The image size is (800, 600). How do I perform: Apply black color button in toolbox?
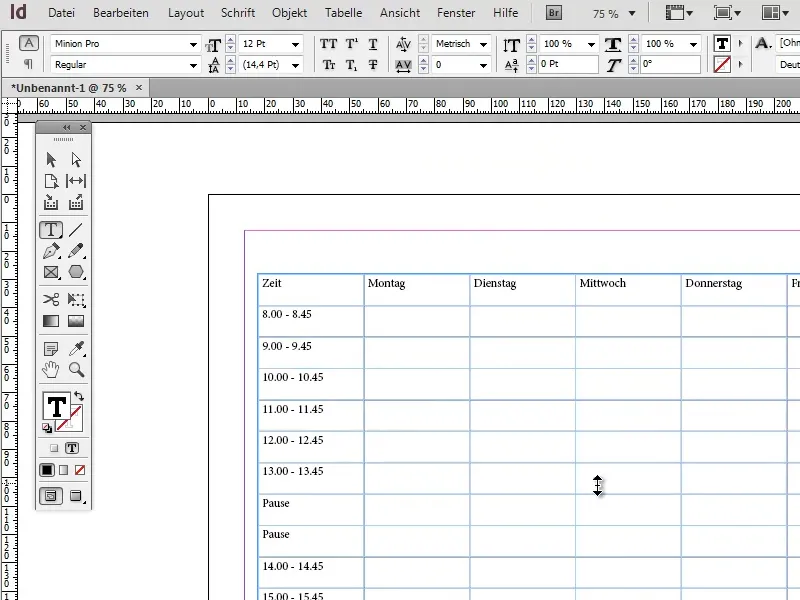point(46,470)
